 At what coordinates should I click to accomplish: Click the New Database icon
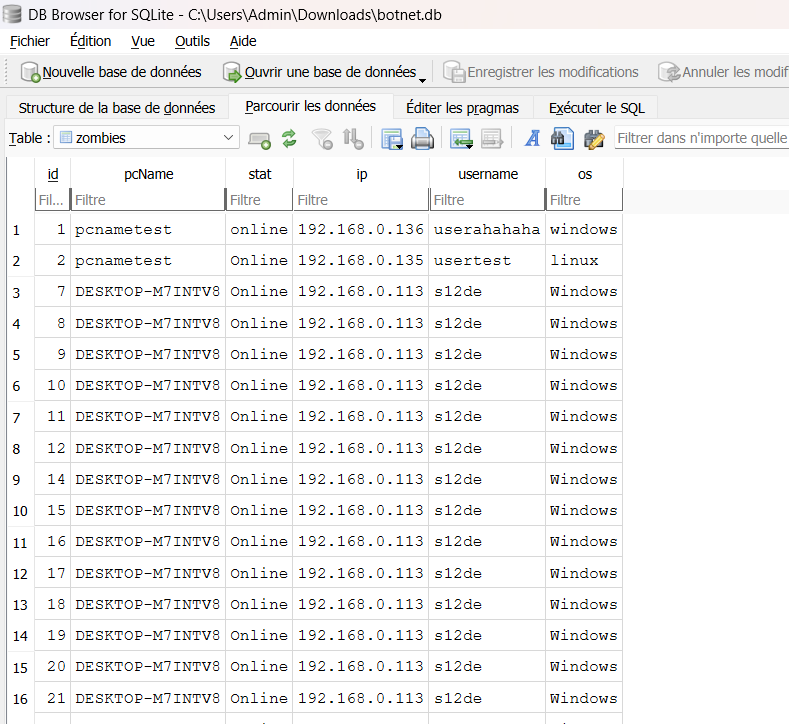(30, 72)
